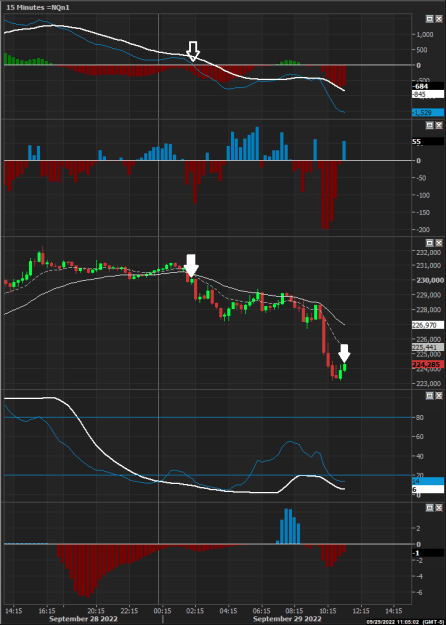Select the white arrow above the latest candle
This screenshot has width=446, height=625.
pyautogui.click(x=344, y=354)
